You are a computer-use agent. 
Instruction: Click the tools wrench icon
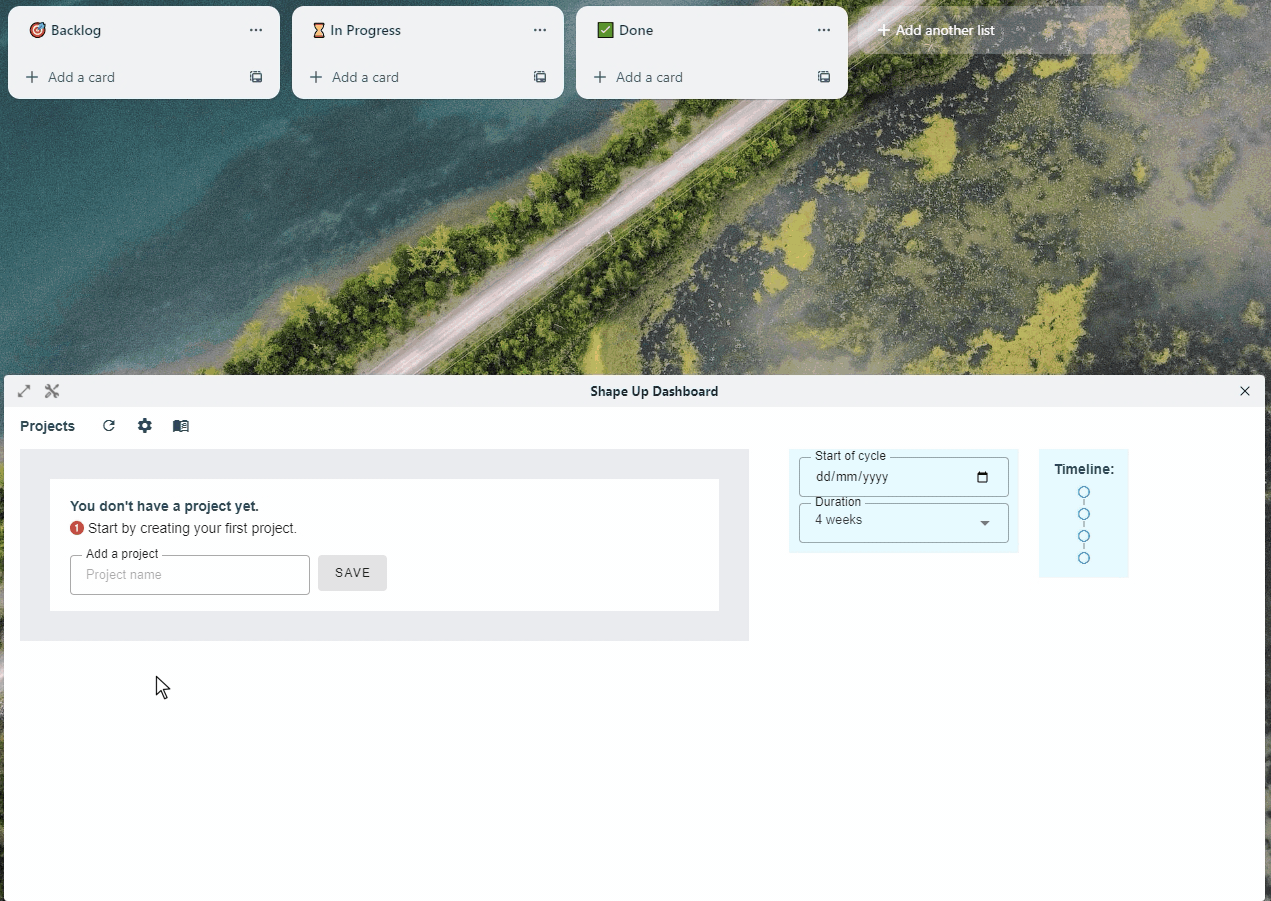point(51,391)
